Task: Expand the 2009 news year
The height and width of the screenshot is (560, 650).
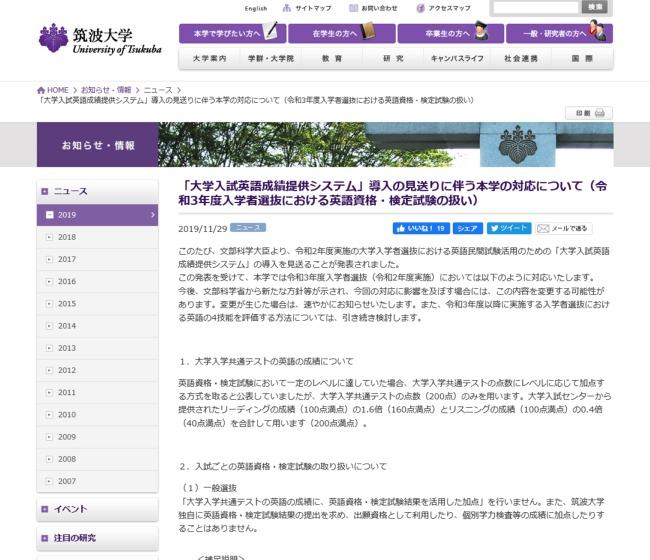Action: point(97,437)
